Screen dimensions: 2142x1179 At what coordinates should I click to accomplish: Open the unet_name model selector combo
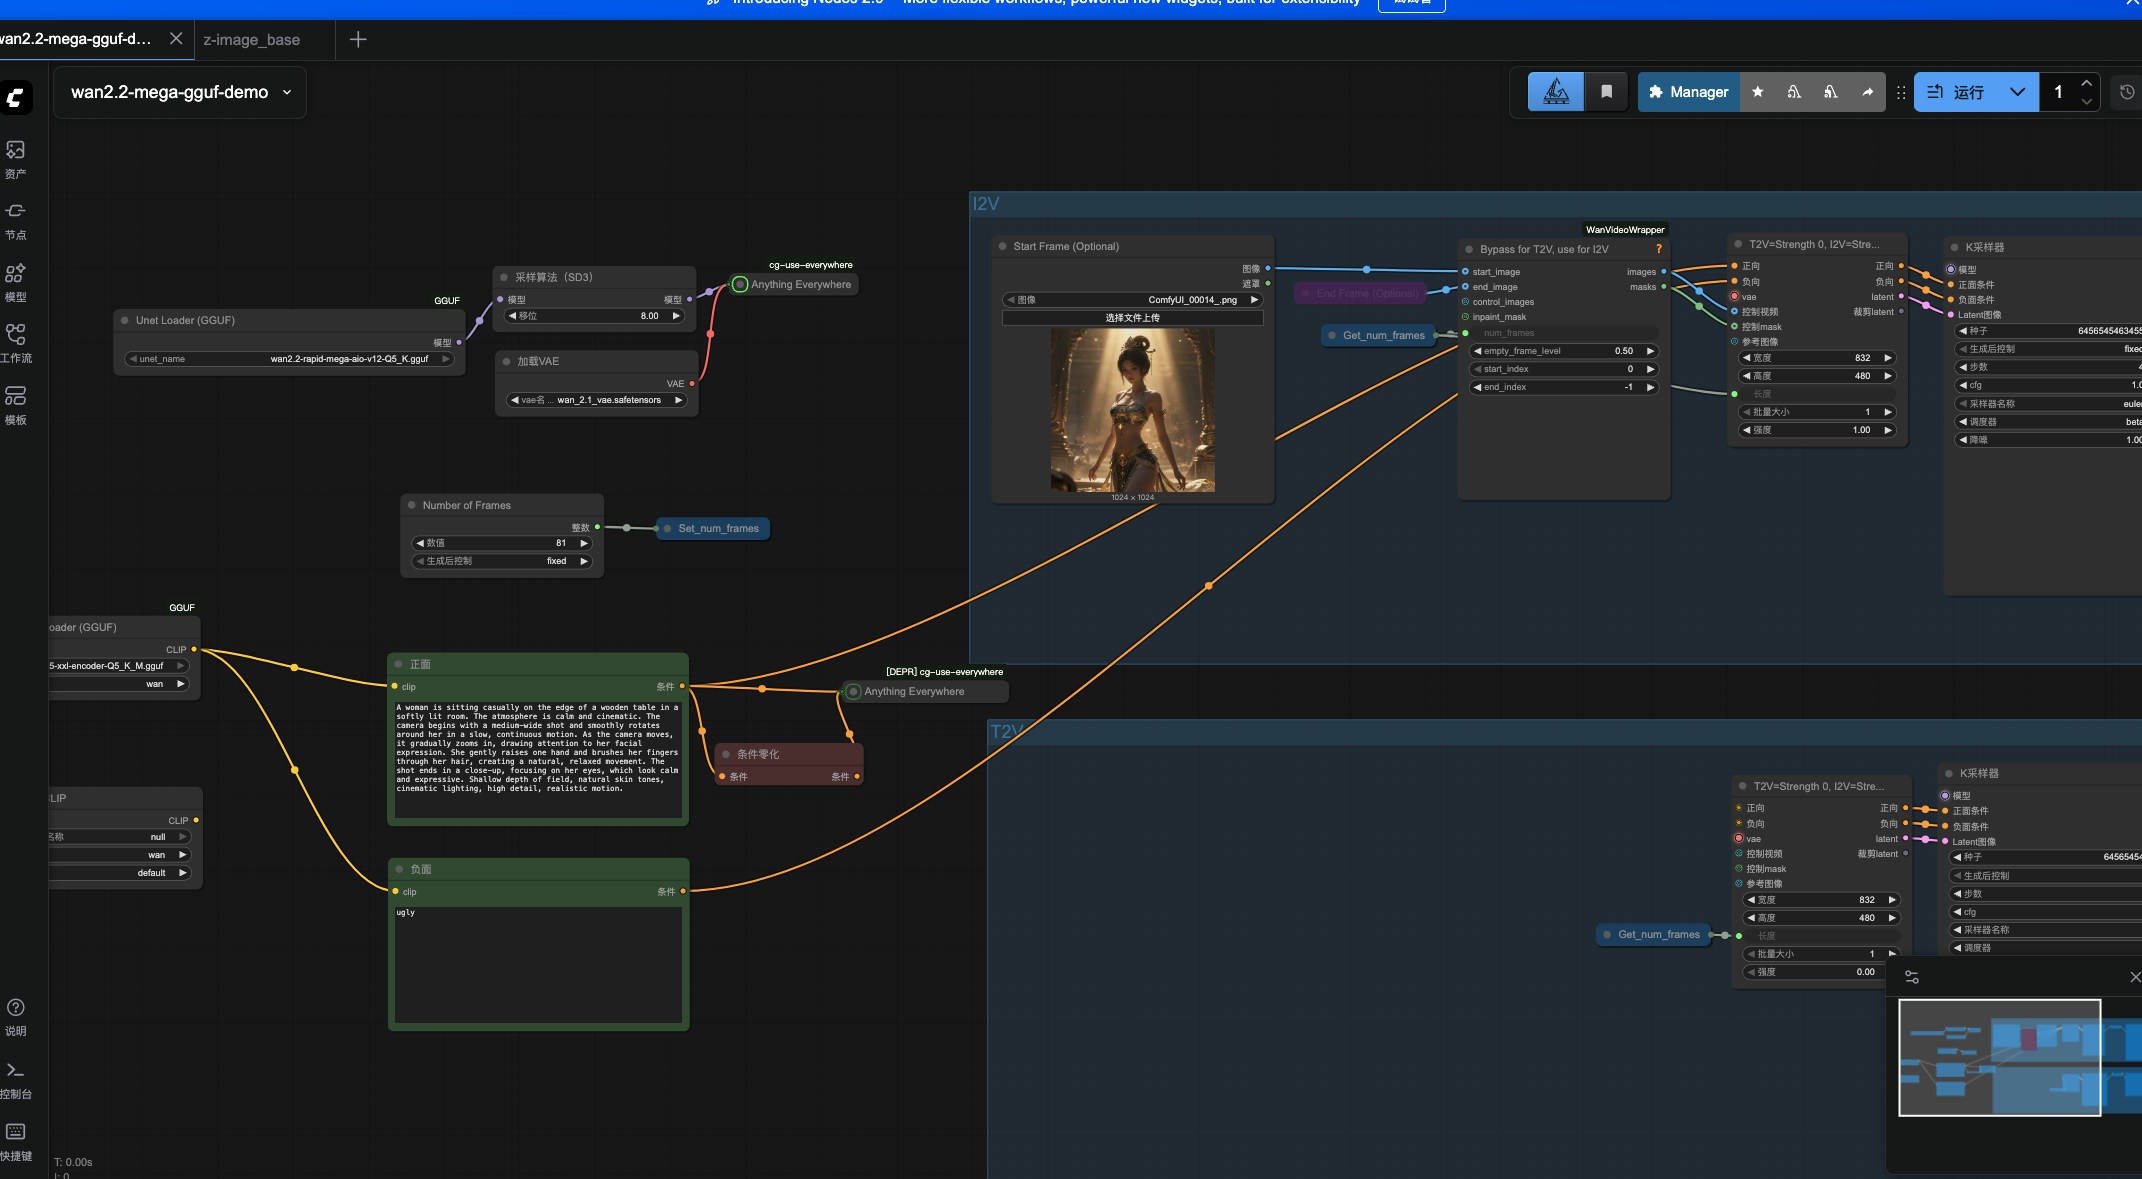(290, 359)
